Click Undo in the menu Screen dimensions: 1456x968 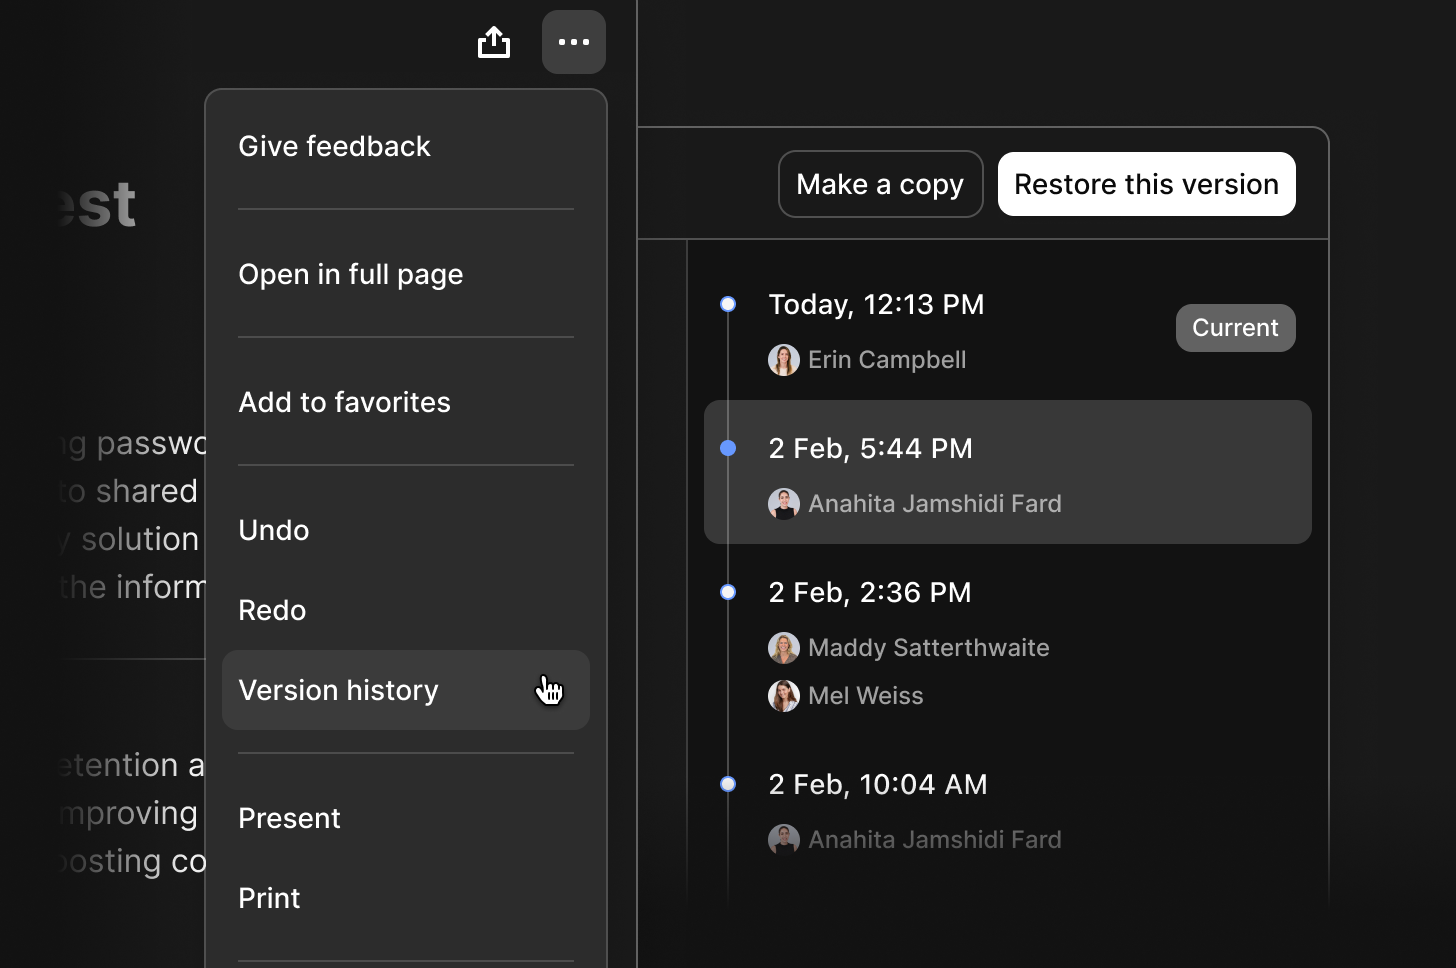(x=406, y=530)
